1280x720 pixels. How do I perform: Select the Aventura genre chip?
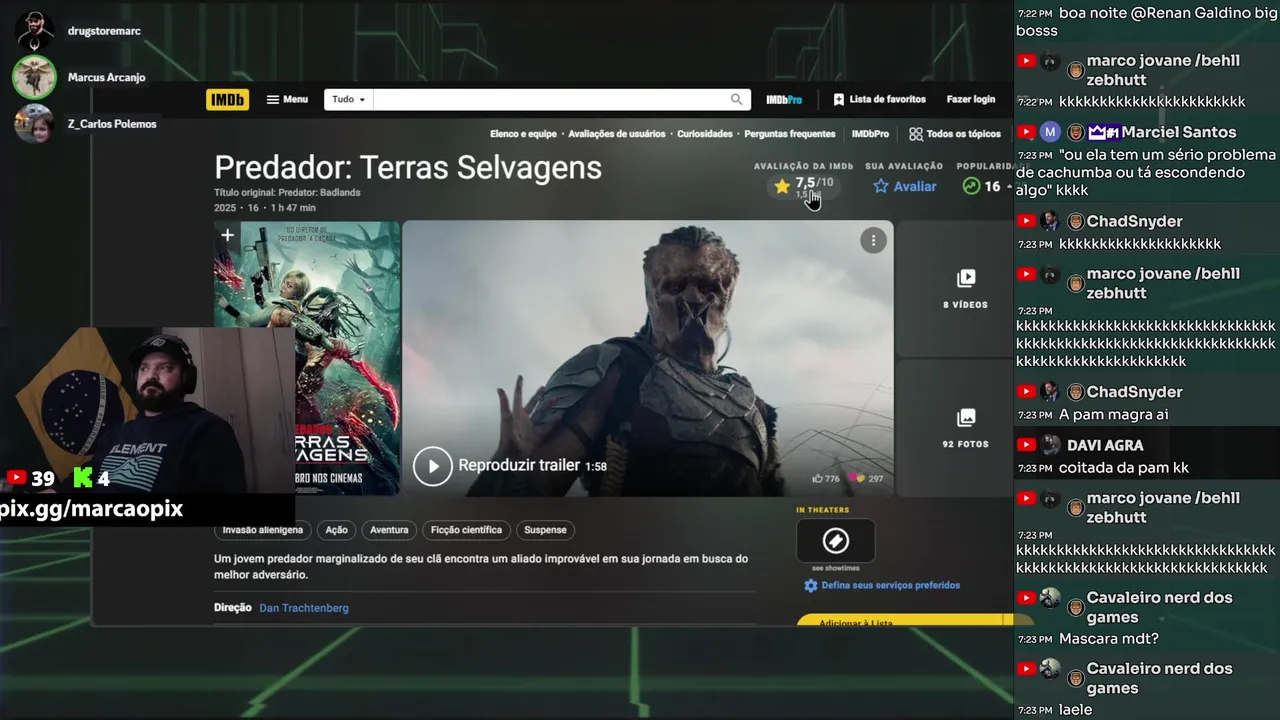tap(389, 530)
